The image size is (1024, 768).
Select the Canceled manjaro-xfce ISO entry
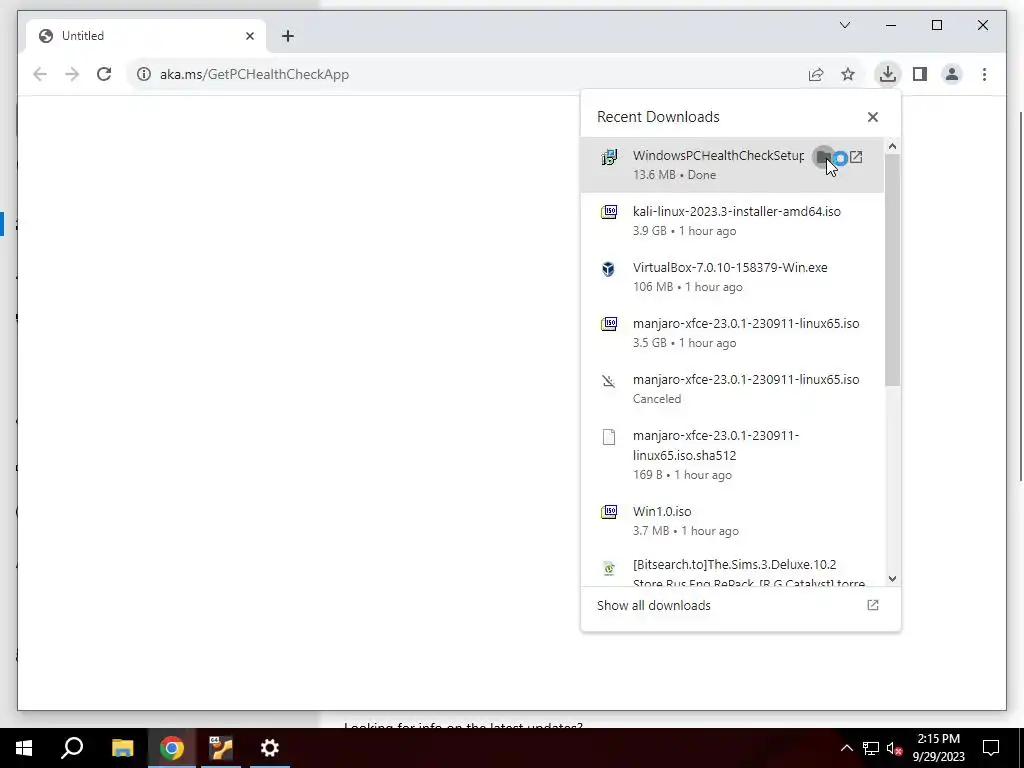pos(732,389)
